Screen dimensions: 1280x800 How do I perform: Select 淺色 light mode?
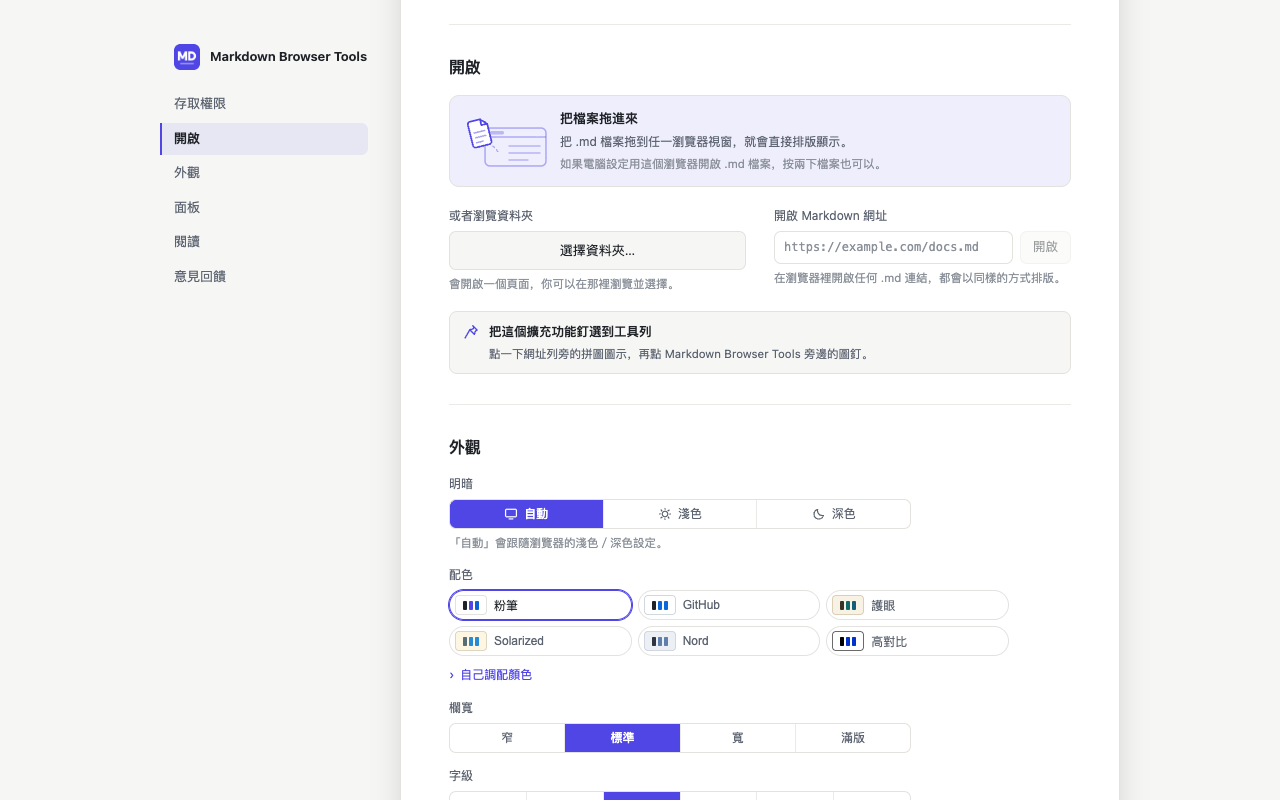pyautogui.click(x=680, y=514)
